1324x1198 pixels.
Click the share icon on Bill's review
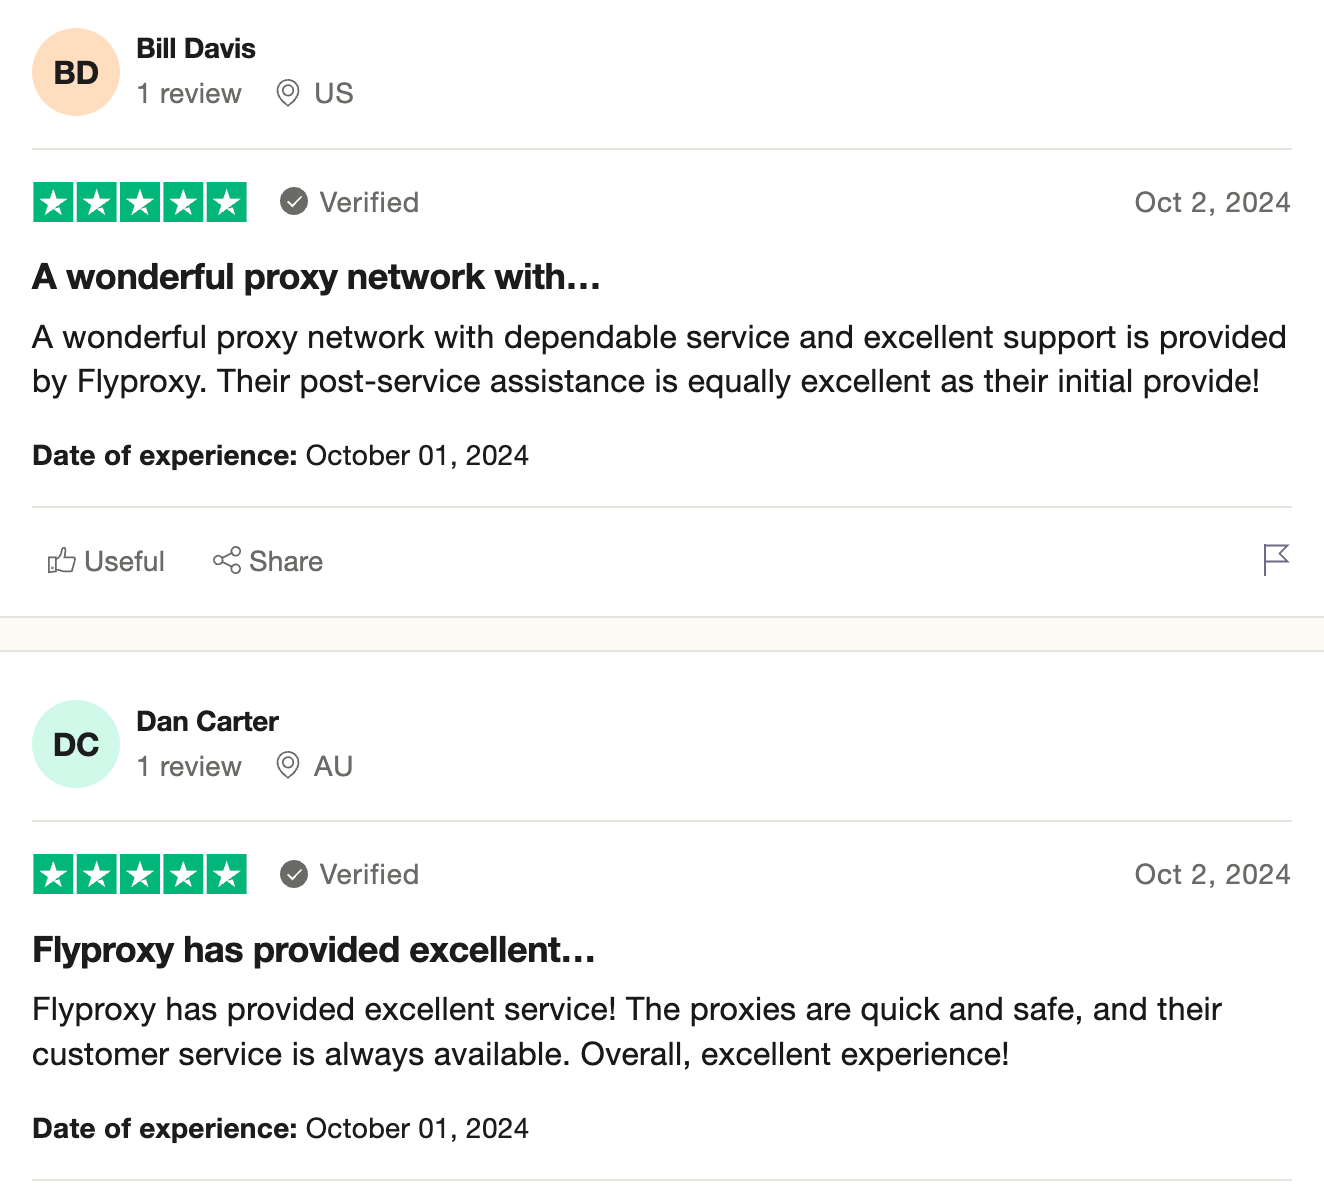(228, 561)
